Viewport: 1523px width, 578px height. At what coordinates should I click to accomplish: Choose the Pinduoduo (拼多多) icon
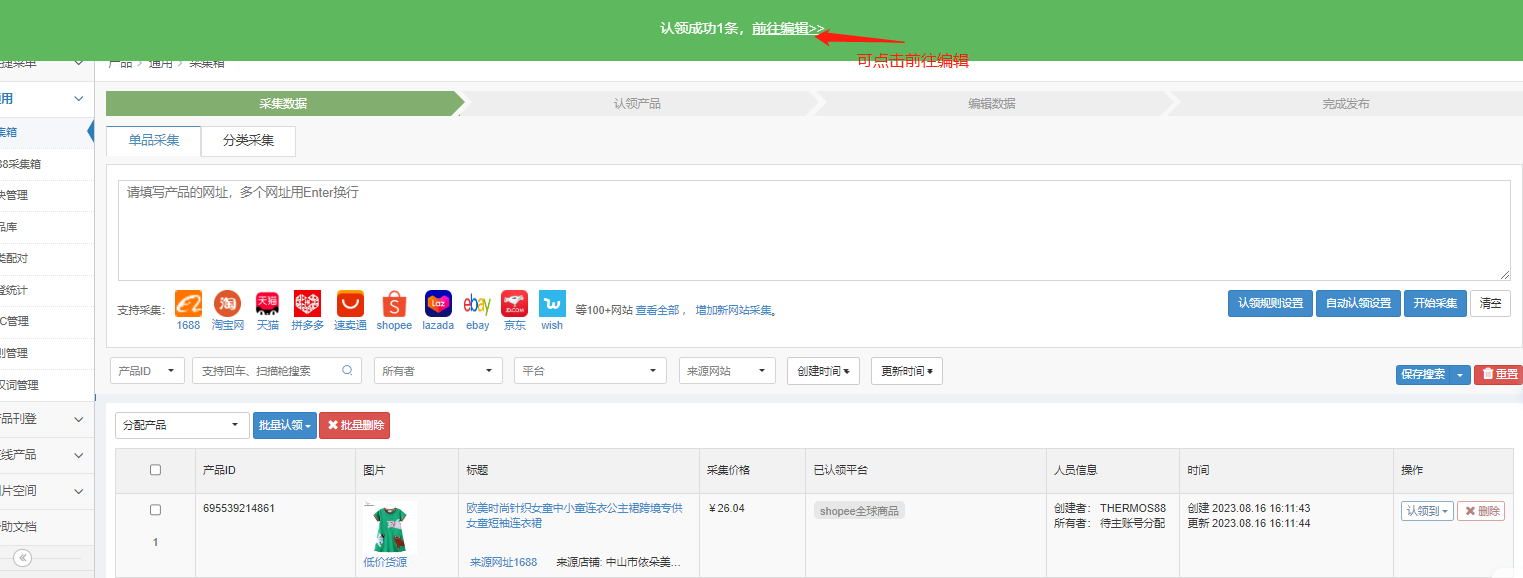(307, 304)
